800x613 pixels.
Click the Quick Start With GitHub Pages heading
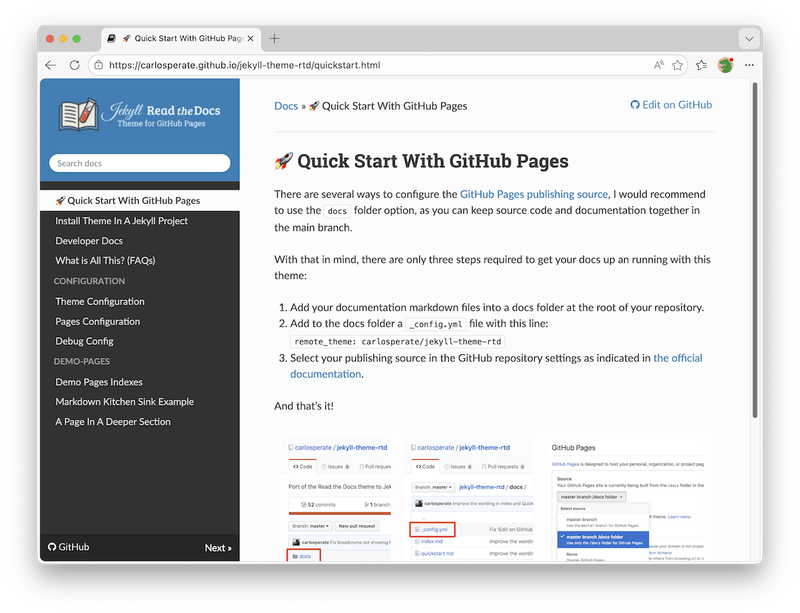tap(421, 161)
